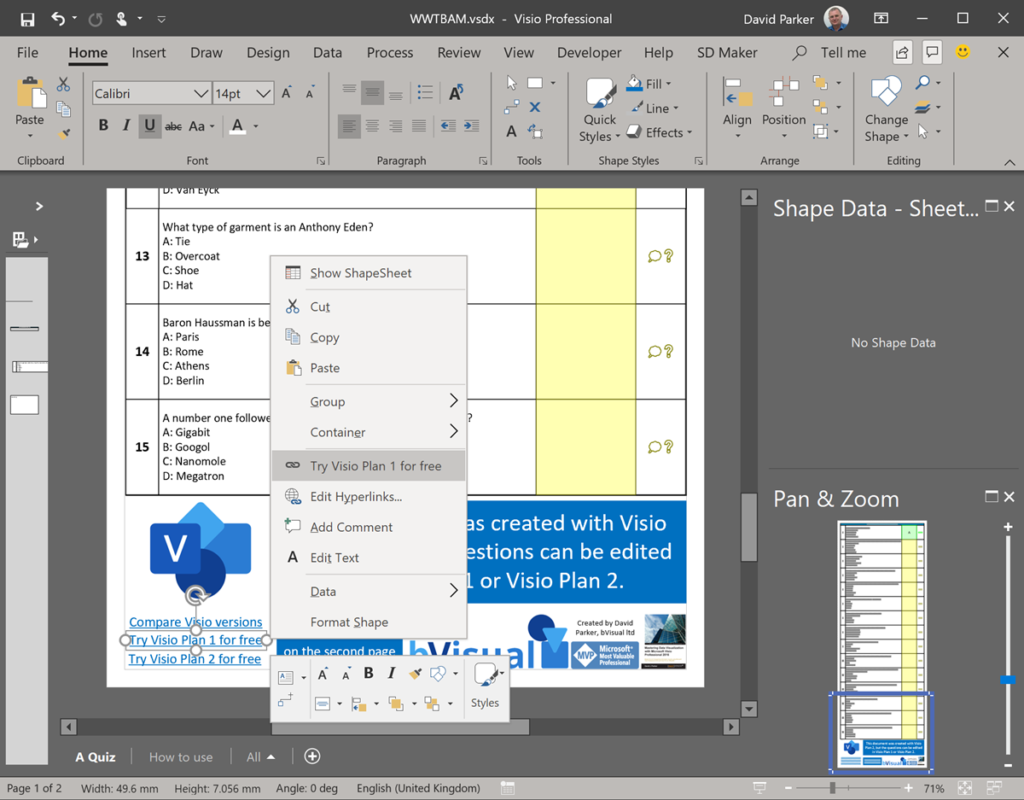This screenshot has width=1024, height=800.
Task: Open Styles from the floating mini toolbar
Action: (x=486, y=687)
